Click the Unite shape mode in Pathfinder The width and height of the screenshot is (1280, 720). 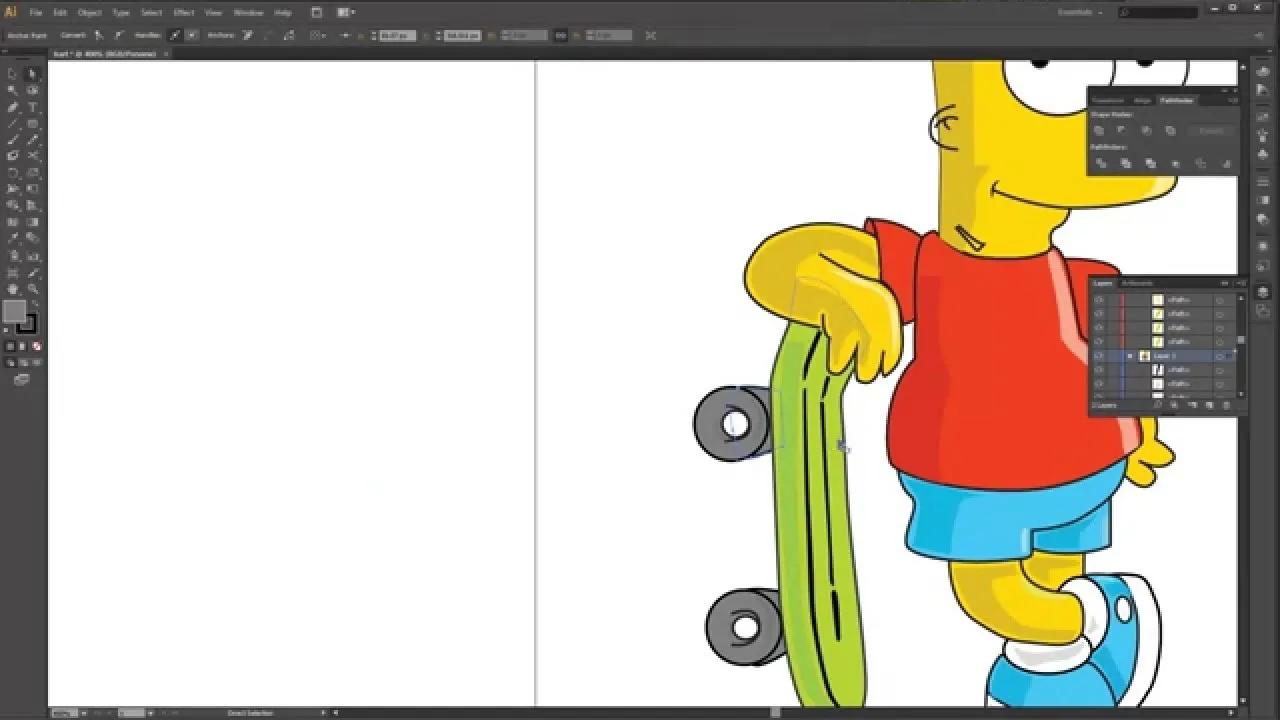(1099, 130)
